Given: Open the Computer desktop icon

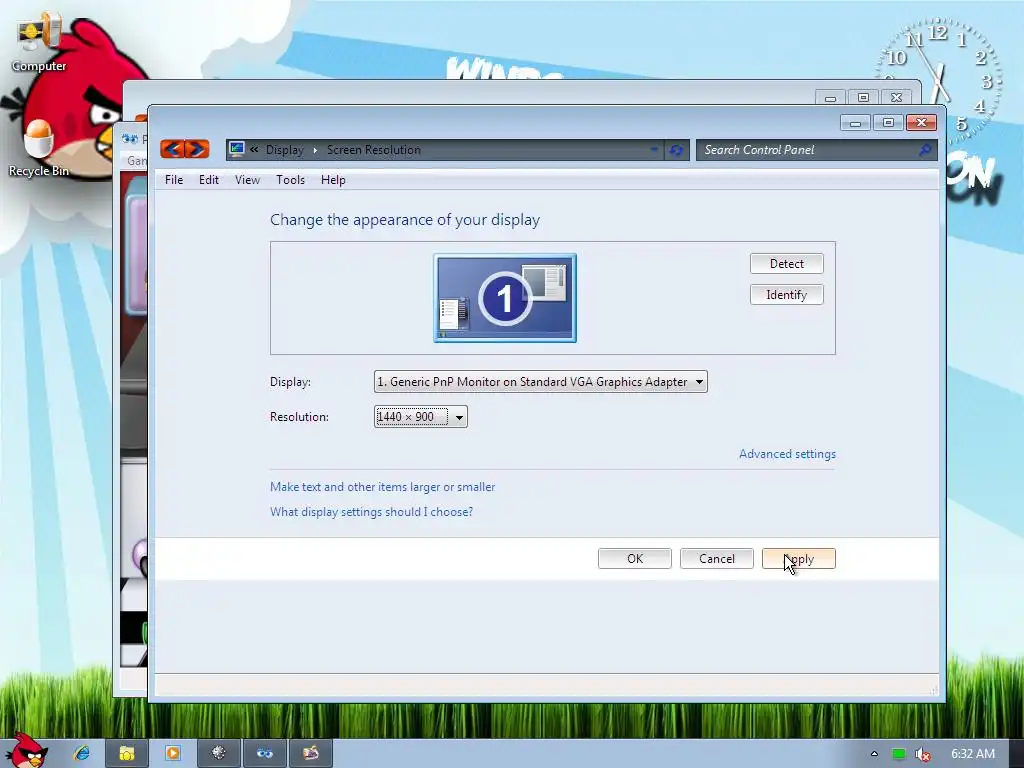Looking at the screenshot, I should pos(39,44).
